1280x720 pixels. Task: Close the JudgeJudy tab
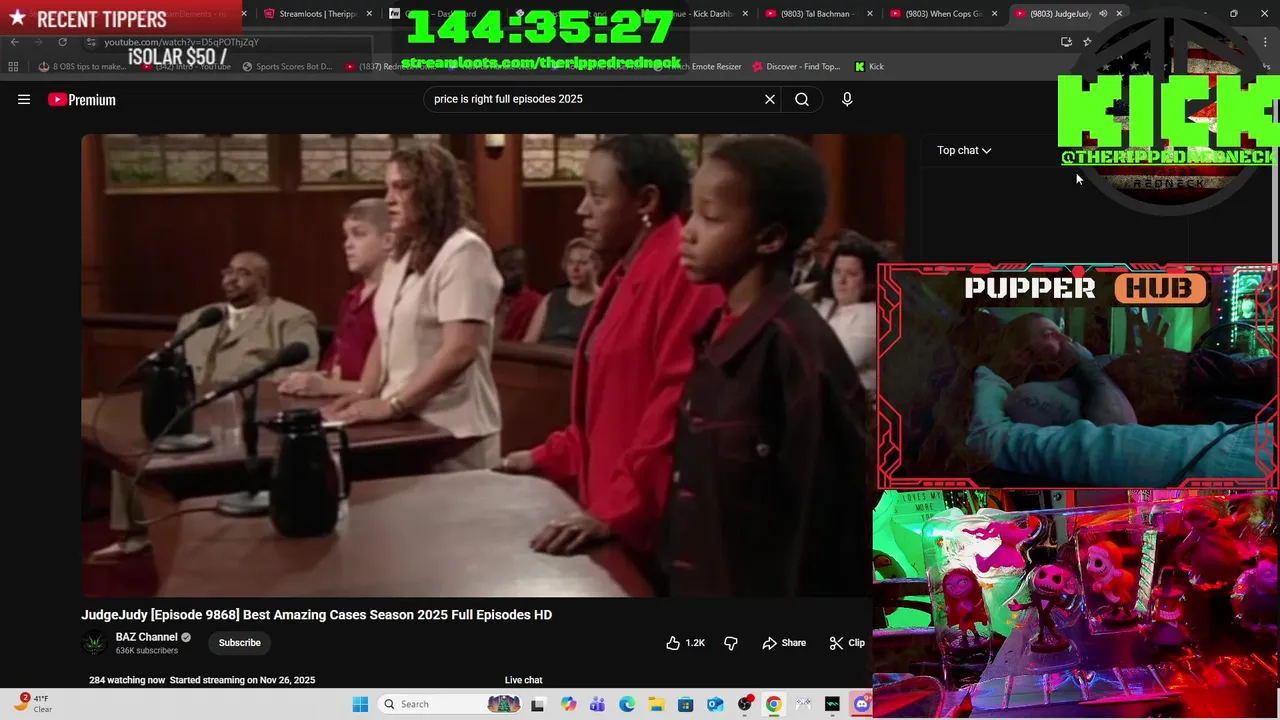tap(1119, 13)
